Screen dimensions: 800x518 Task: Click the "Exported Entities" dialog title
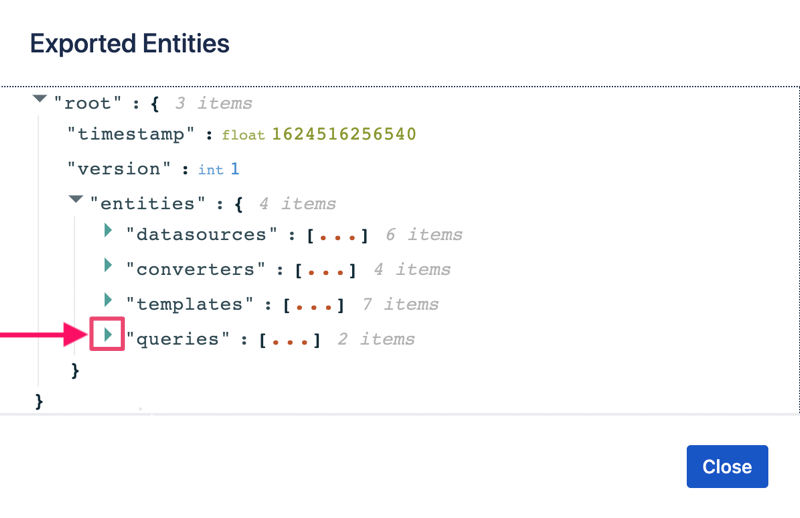pyautogui.click(x=130, y=43)
